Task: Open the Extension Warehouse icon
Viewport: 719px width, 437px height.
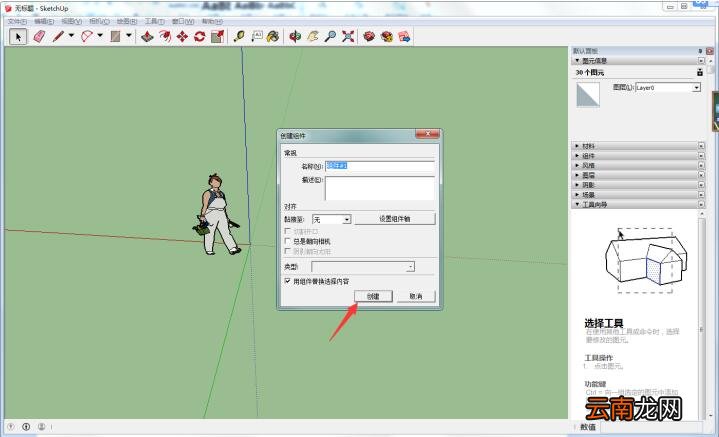Action: 387,36
